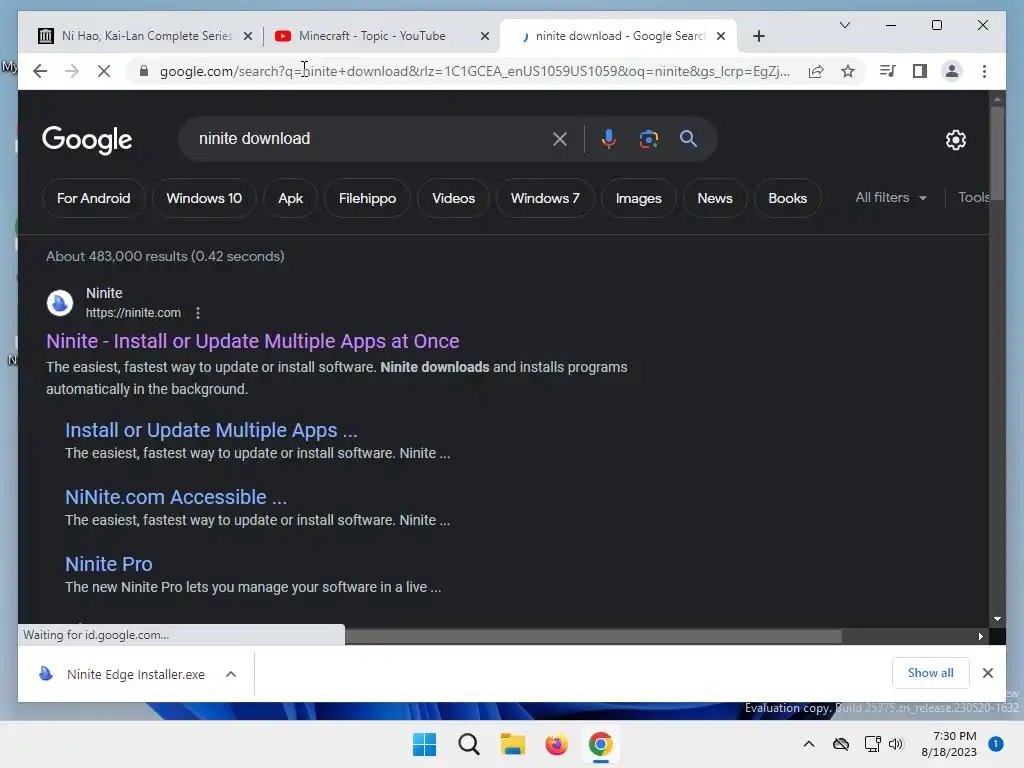Open the notification badge in the taskbar
Image resolution: width=1024 pixels, height=768 pixels.
pyautogui.click(x=996, y=744)
